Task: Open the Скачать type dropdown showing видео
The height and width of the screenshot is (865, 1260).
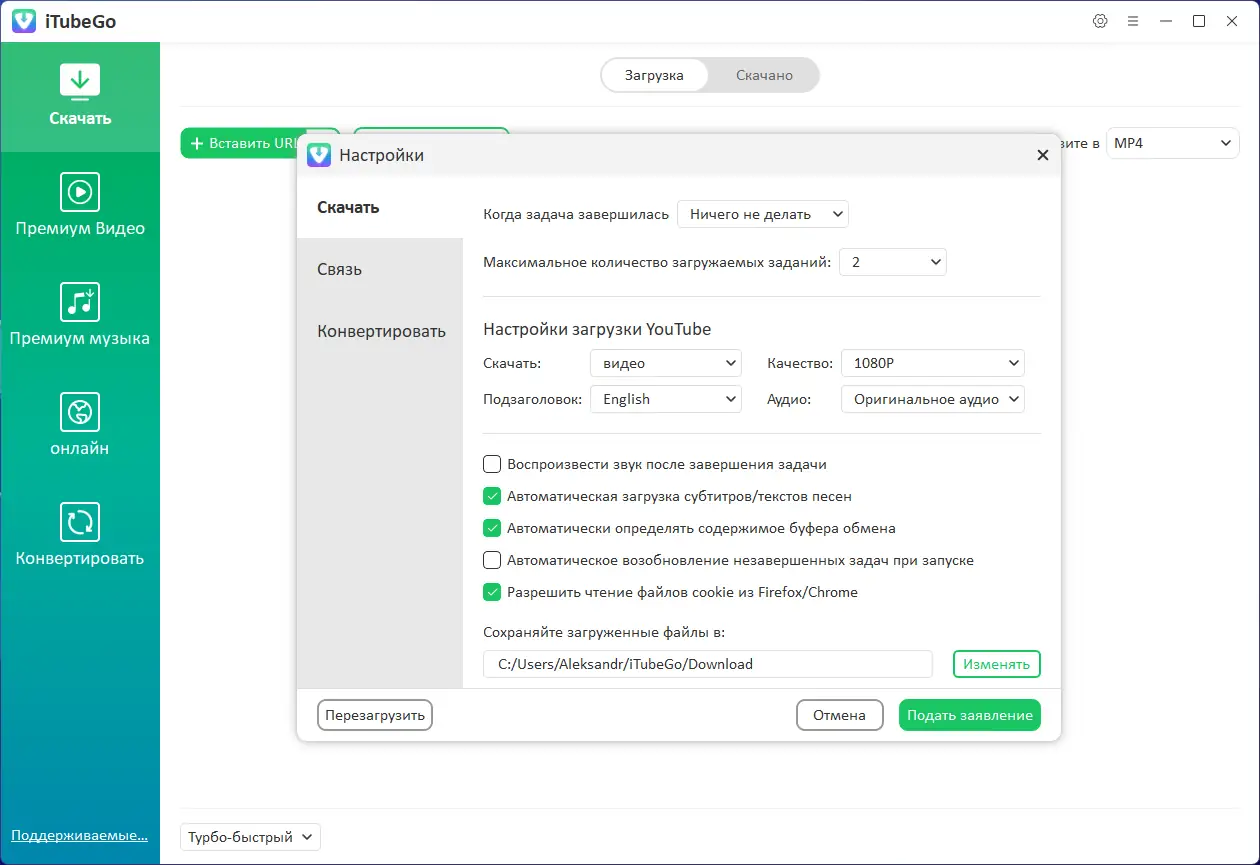Action: [666, 363]
